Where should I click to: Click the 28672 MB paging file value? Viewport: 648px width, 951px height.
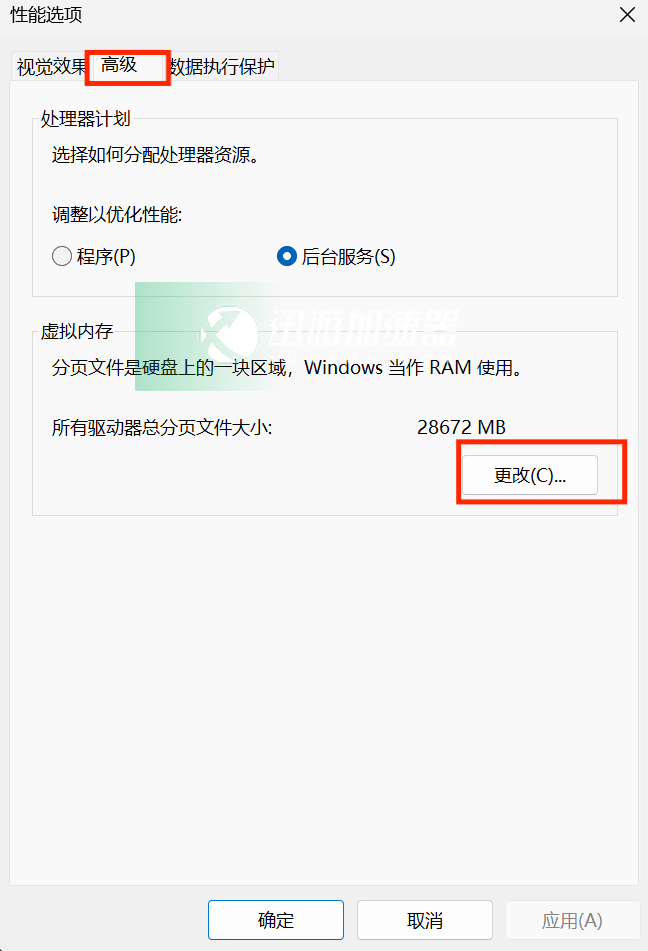pyautogui.click(x=461, y=427)
